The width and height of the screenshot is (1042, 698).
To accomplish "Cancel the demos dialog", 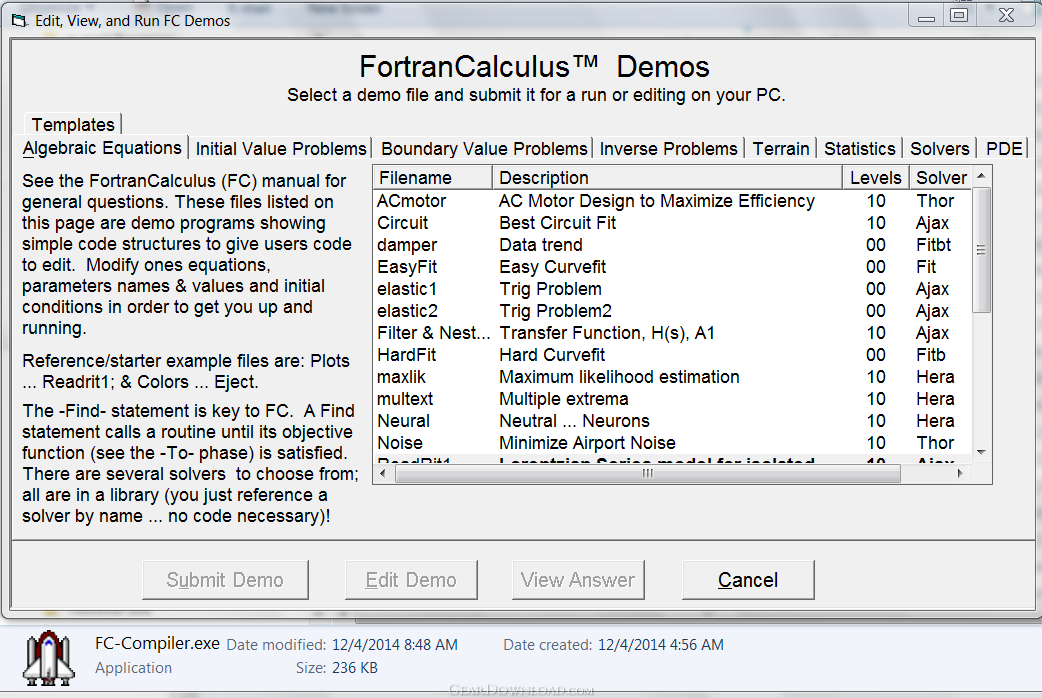I will tap(748, 580).
